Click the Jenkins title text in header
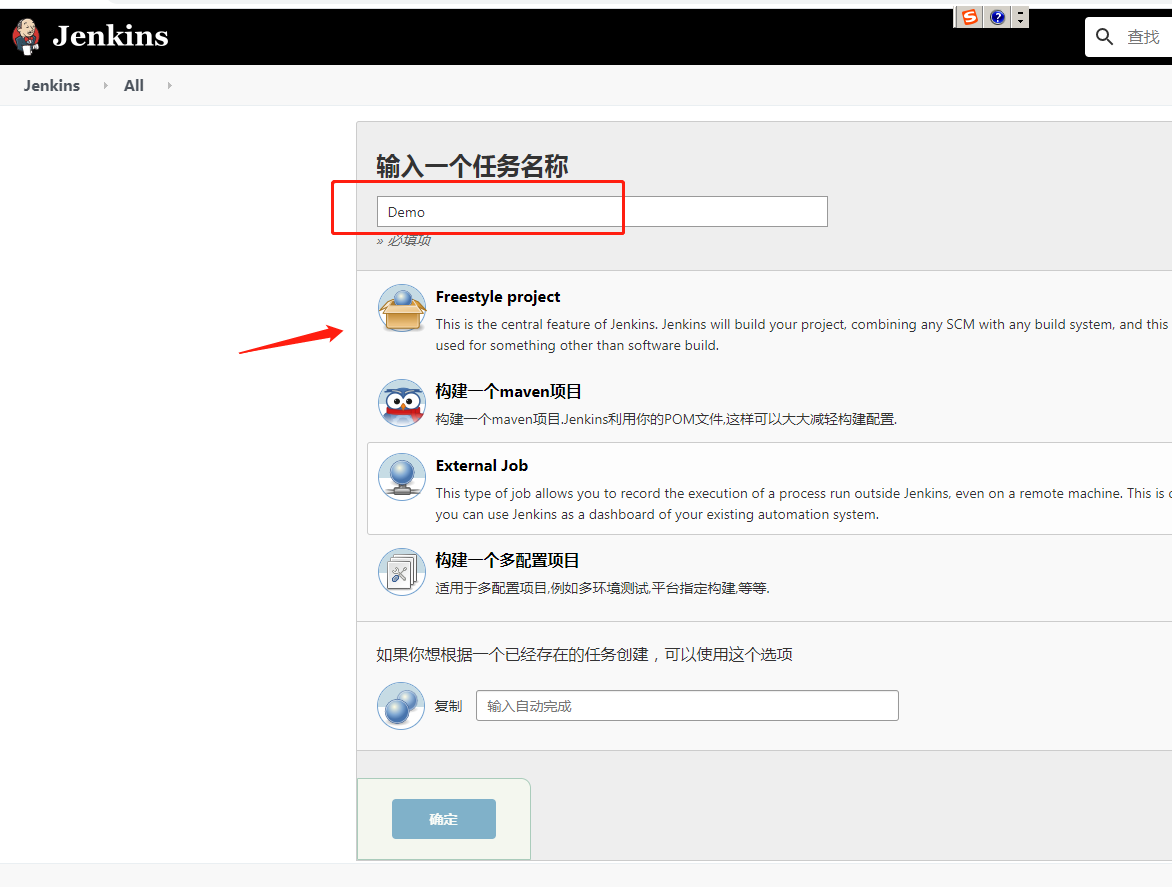The image size is (1172, 887). [110, 37]
